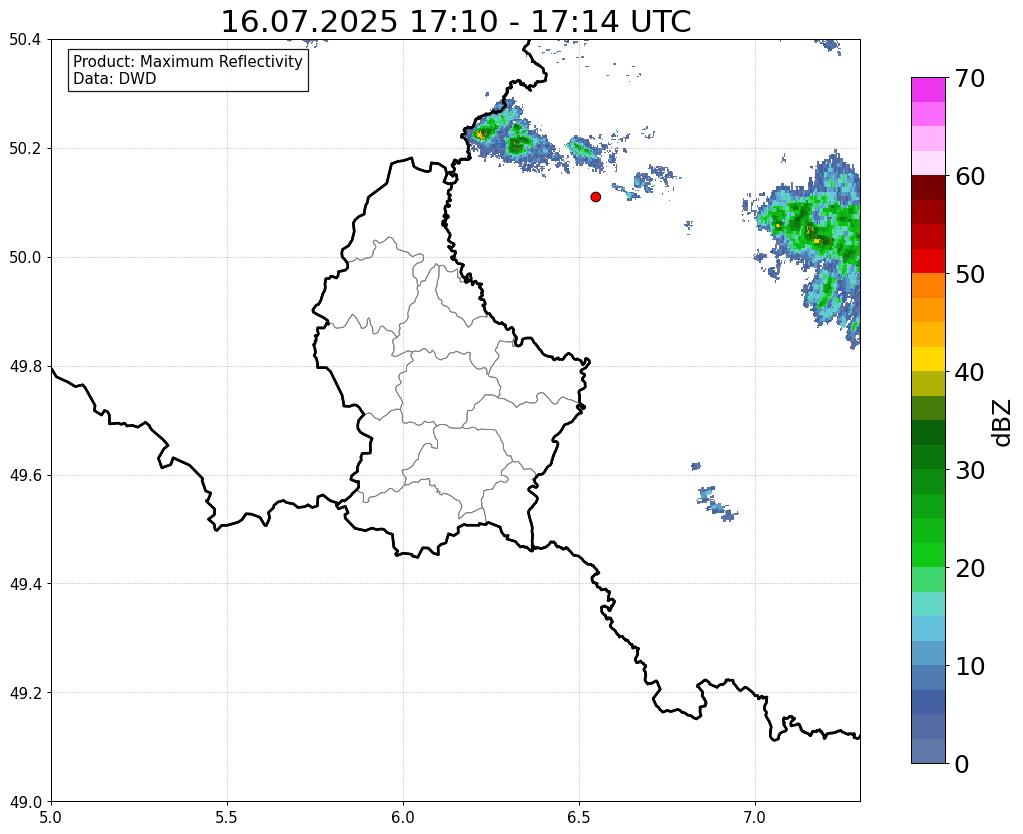Click the red location marker dot
The image size is (1023, 834).
point(596,196)
